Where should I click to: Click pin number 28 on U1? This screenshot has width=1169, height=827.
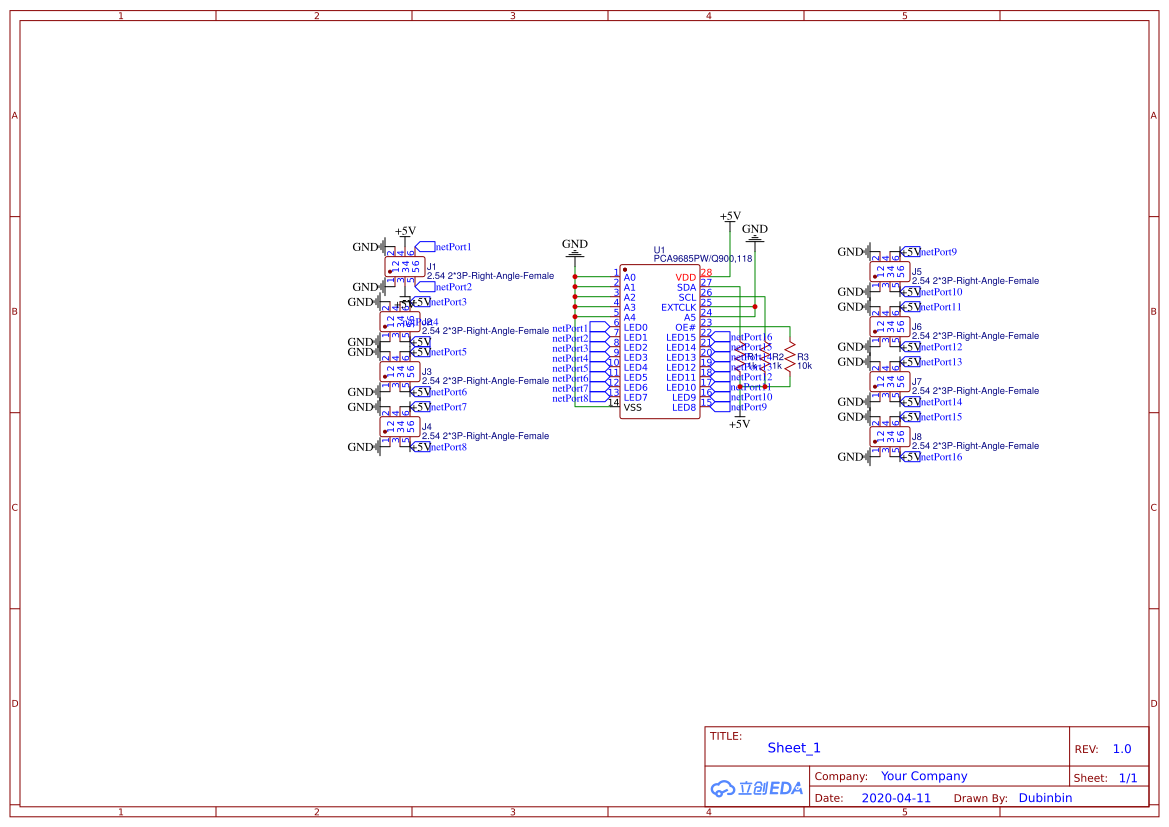coord(706,273)
